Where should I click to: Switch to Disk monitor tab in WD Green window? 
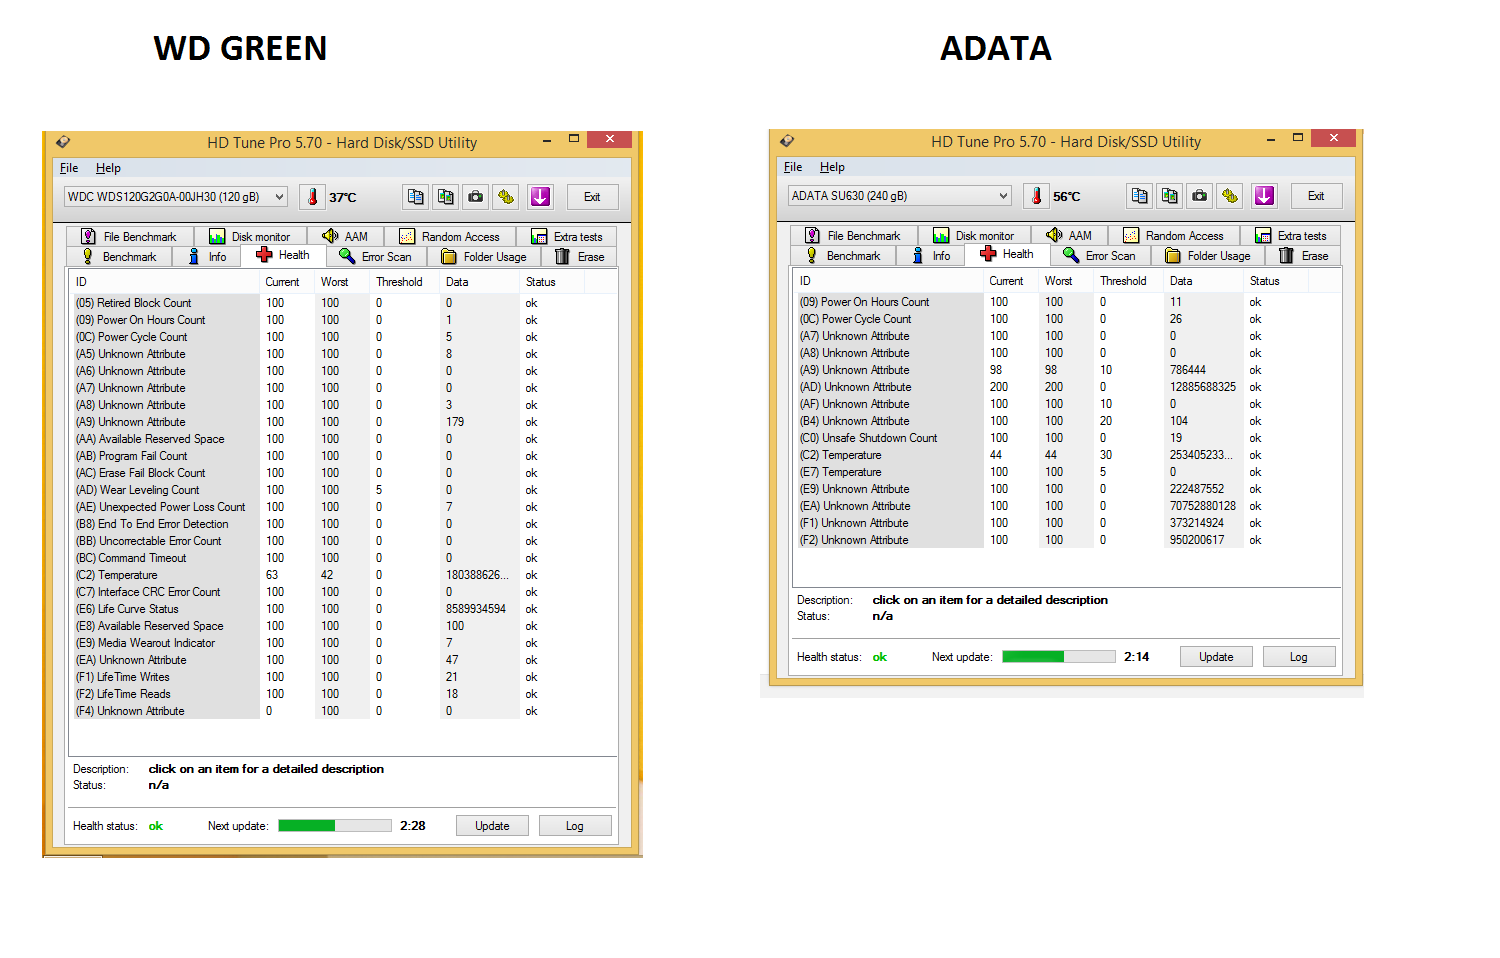250,237
